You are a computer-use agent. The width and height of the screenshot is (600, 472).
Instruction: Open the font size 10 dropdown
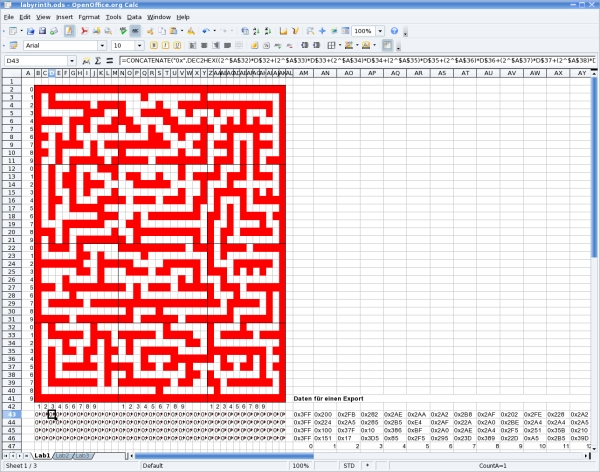140,45
